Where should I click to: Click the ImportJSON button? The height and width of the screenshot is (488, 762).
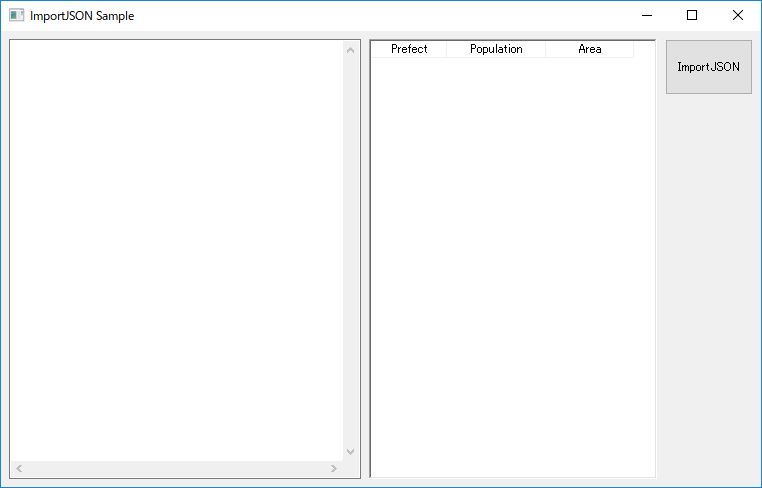point(708,67)
